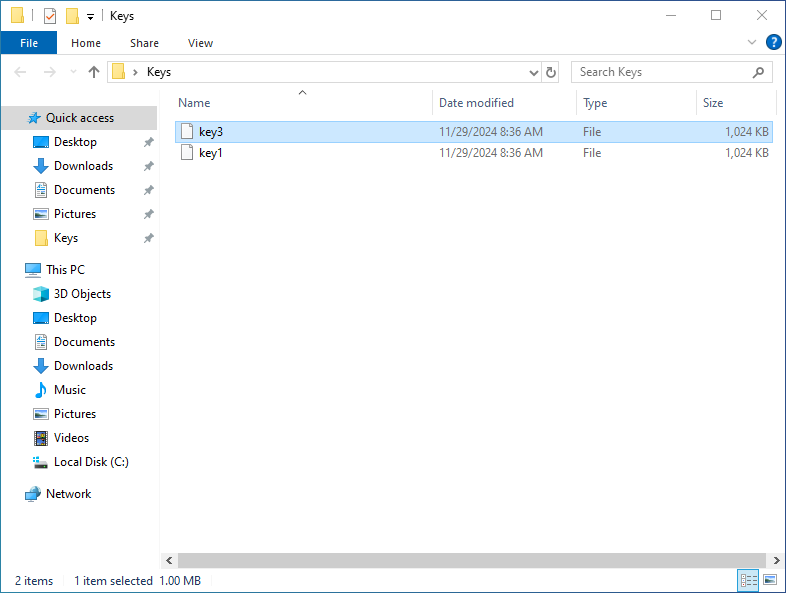The width and height of the screenshot is (786, 593).
Task: Click key1's 1,024 KB size cell
Action: [746, 153]
